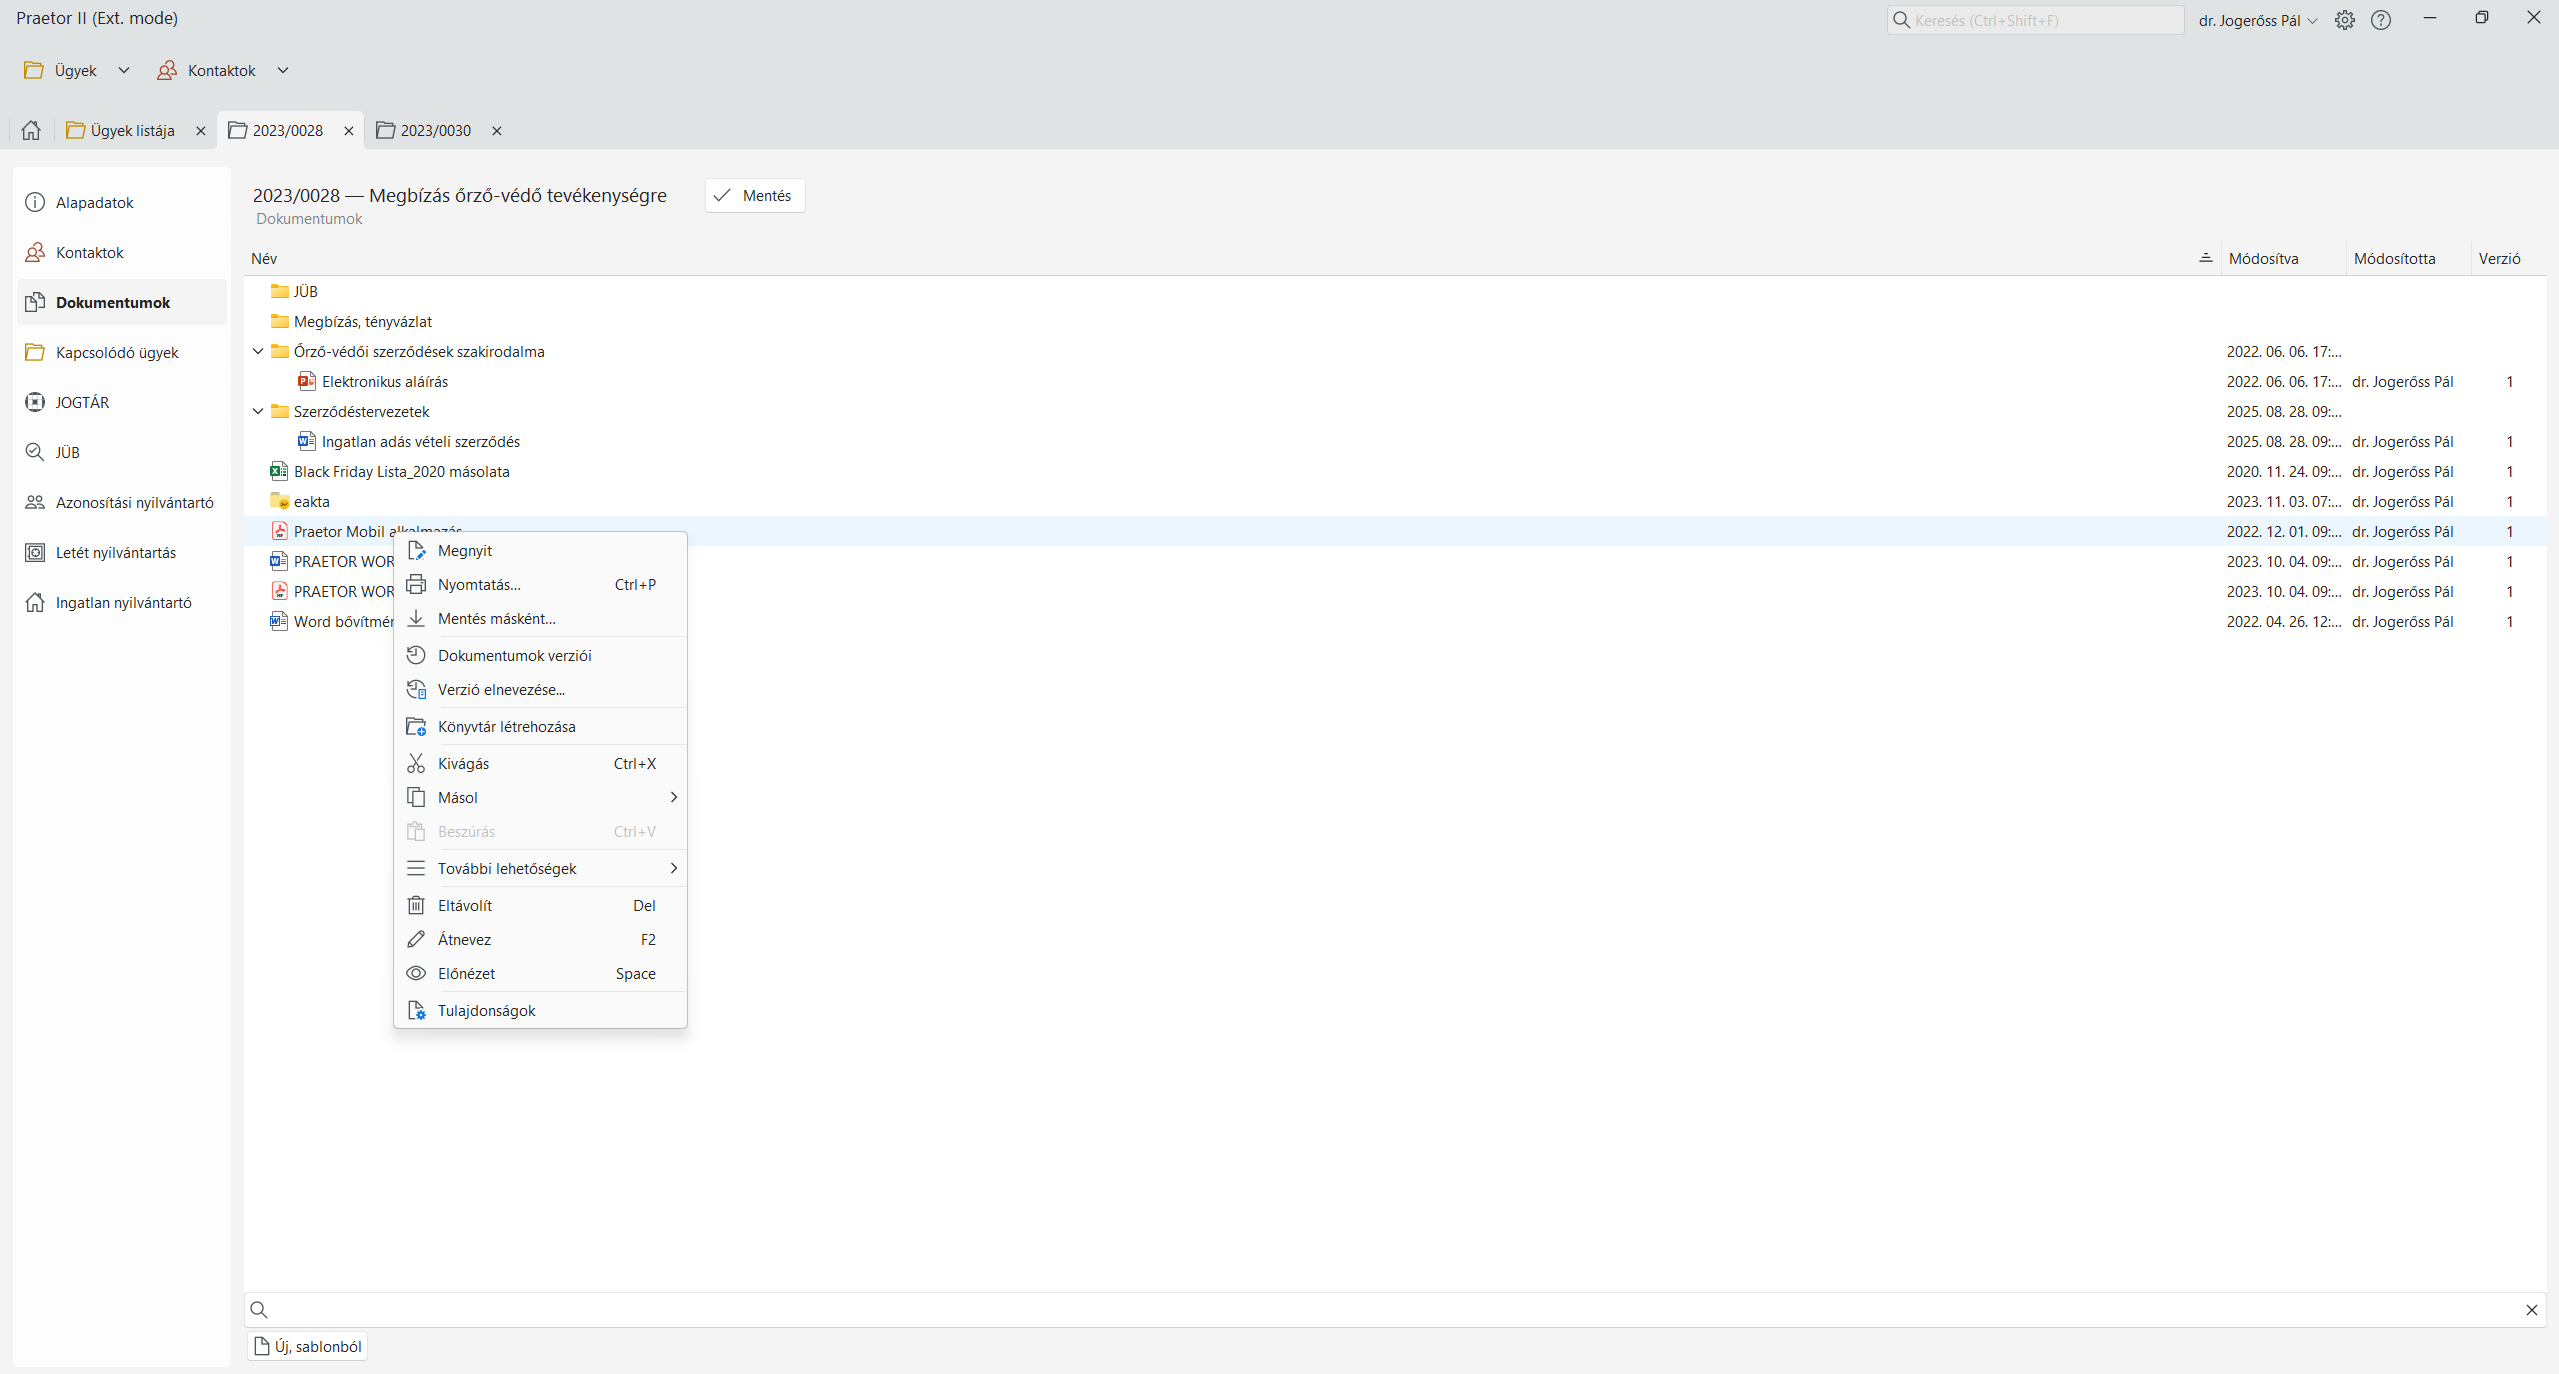The image size is (2559, 1374).
Task: Open JOGTÁR in the sidebar
Action: (x=82, y=402)
